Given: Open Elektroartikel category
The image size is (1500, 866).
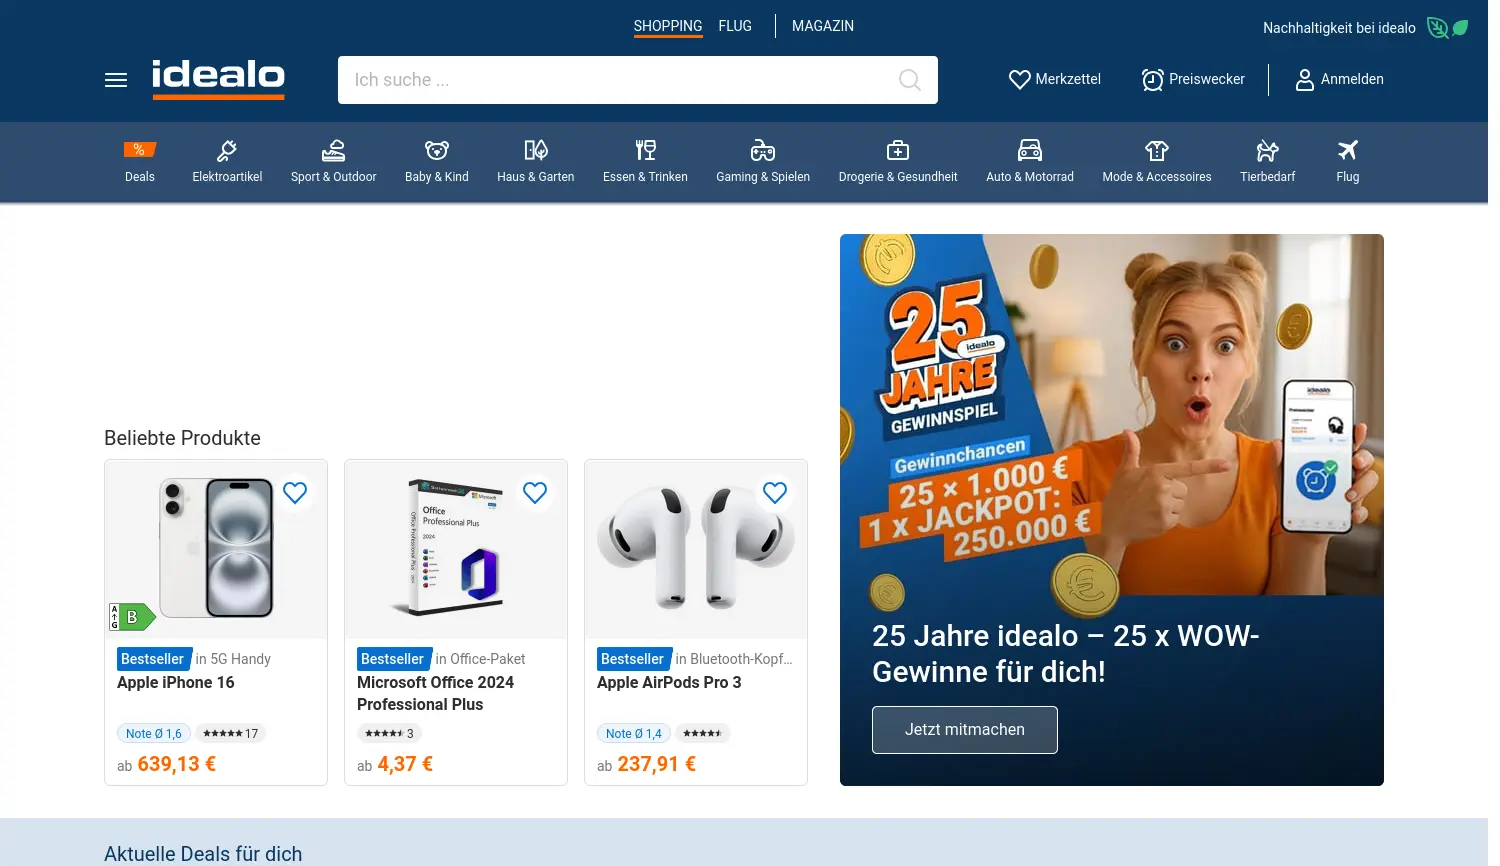Looking at the screenshot, I should coord(227,162).
